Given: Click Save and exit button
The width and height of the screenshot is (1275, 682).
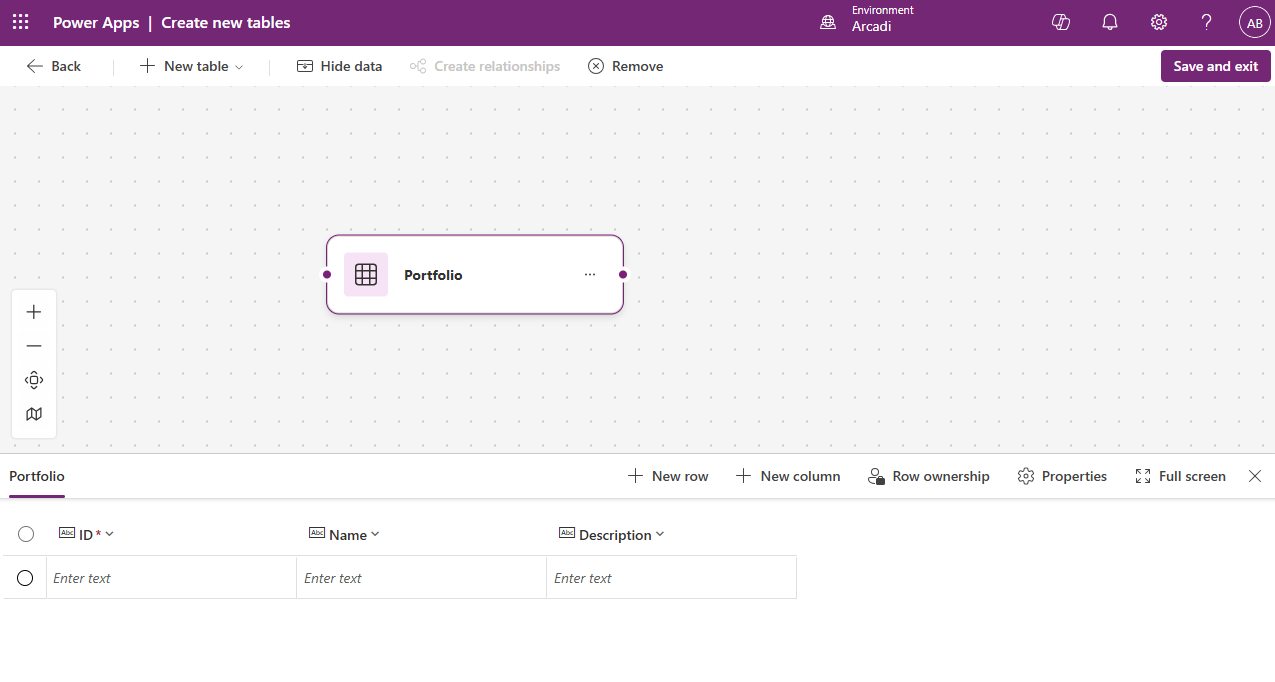Looking at the screenshot, I should (1216, 66).
